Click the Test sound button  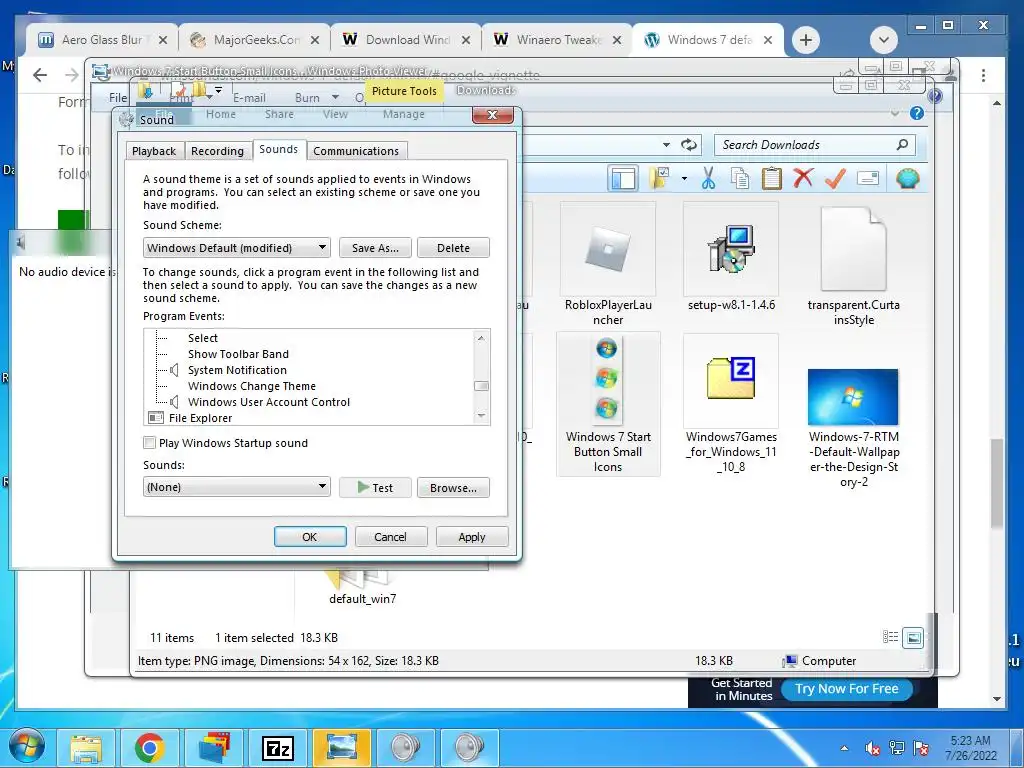375,488
